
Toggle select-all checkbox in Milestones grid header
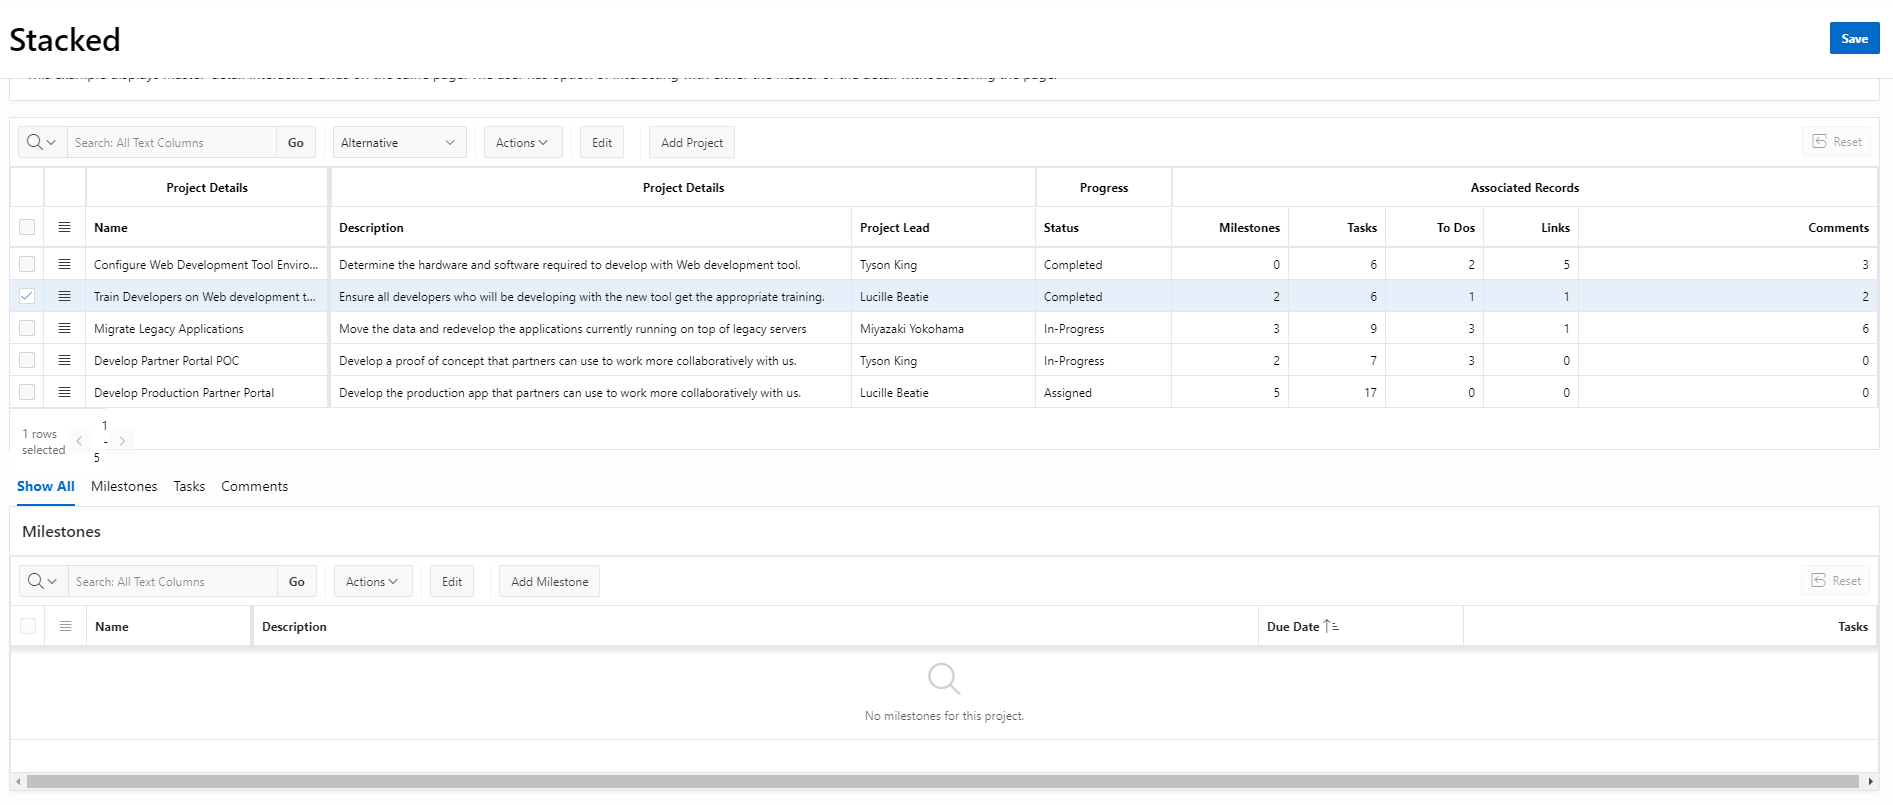pos(28,626)
